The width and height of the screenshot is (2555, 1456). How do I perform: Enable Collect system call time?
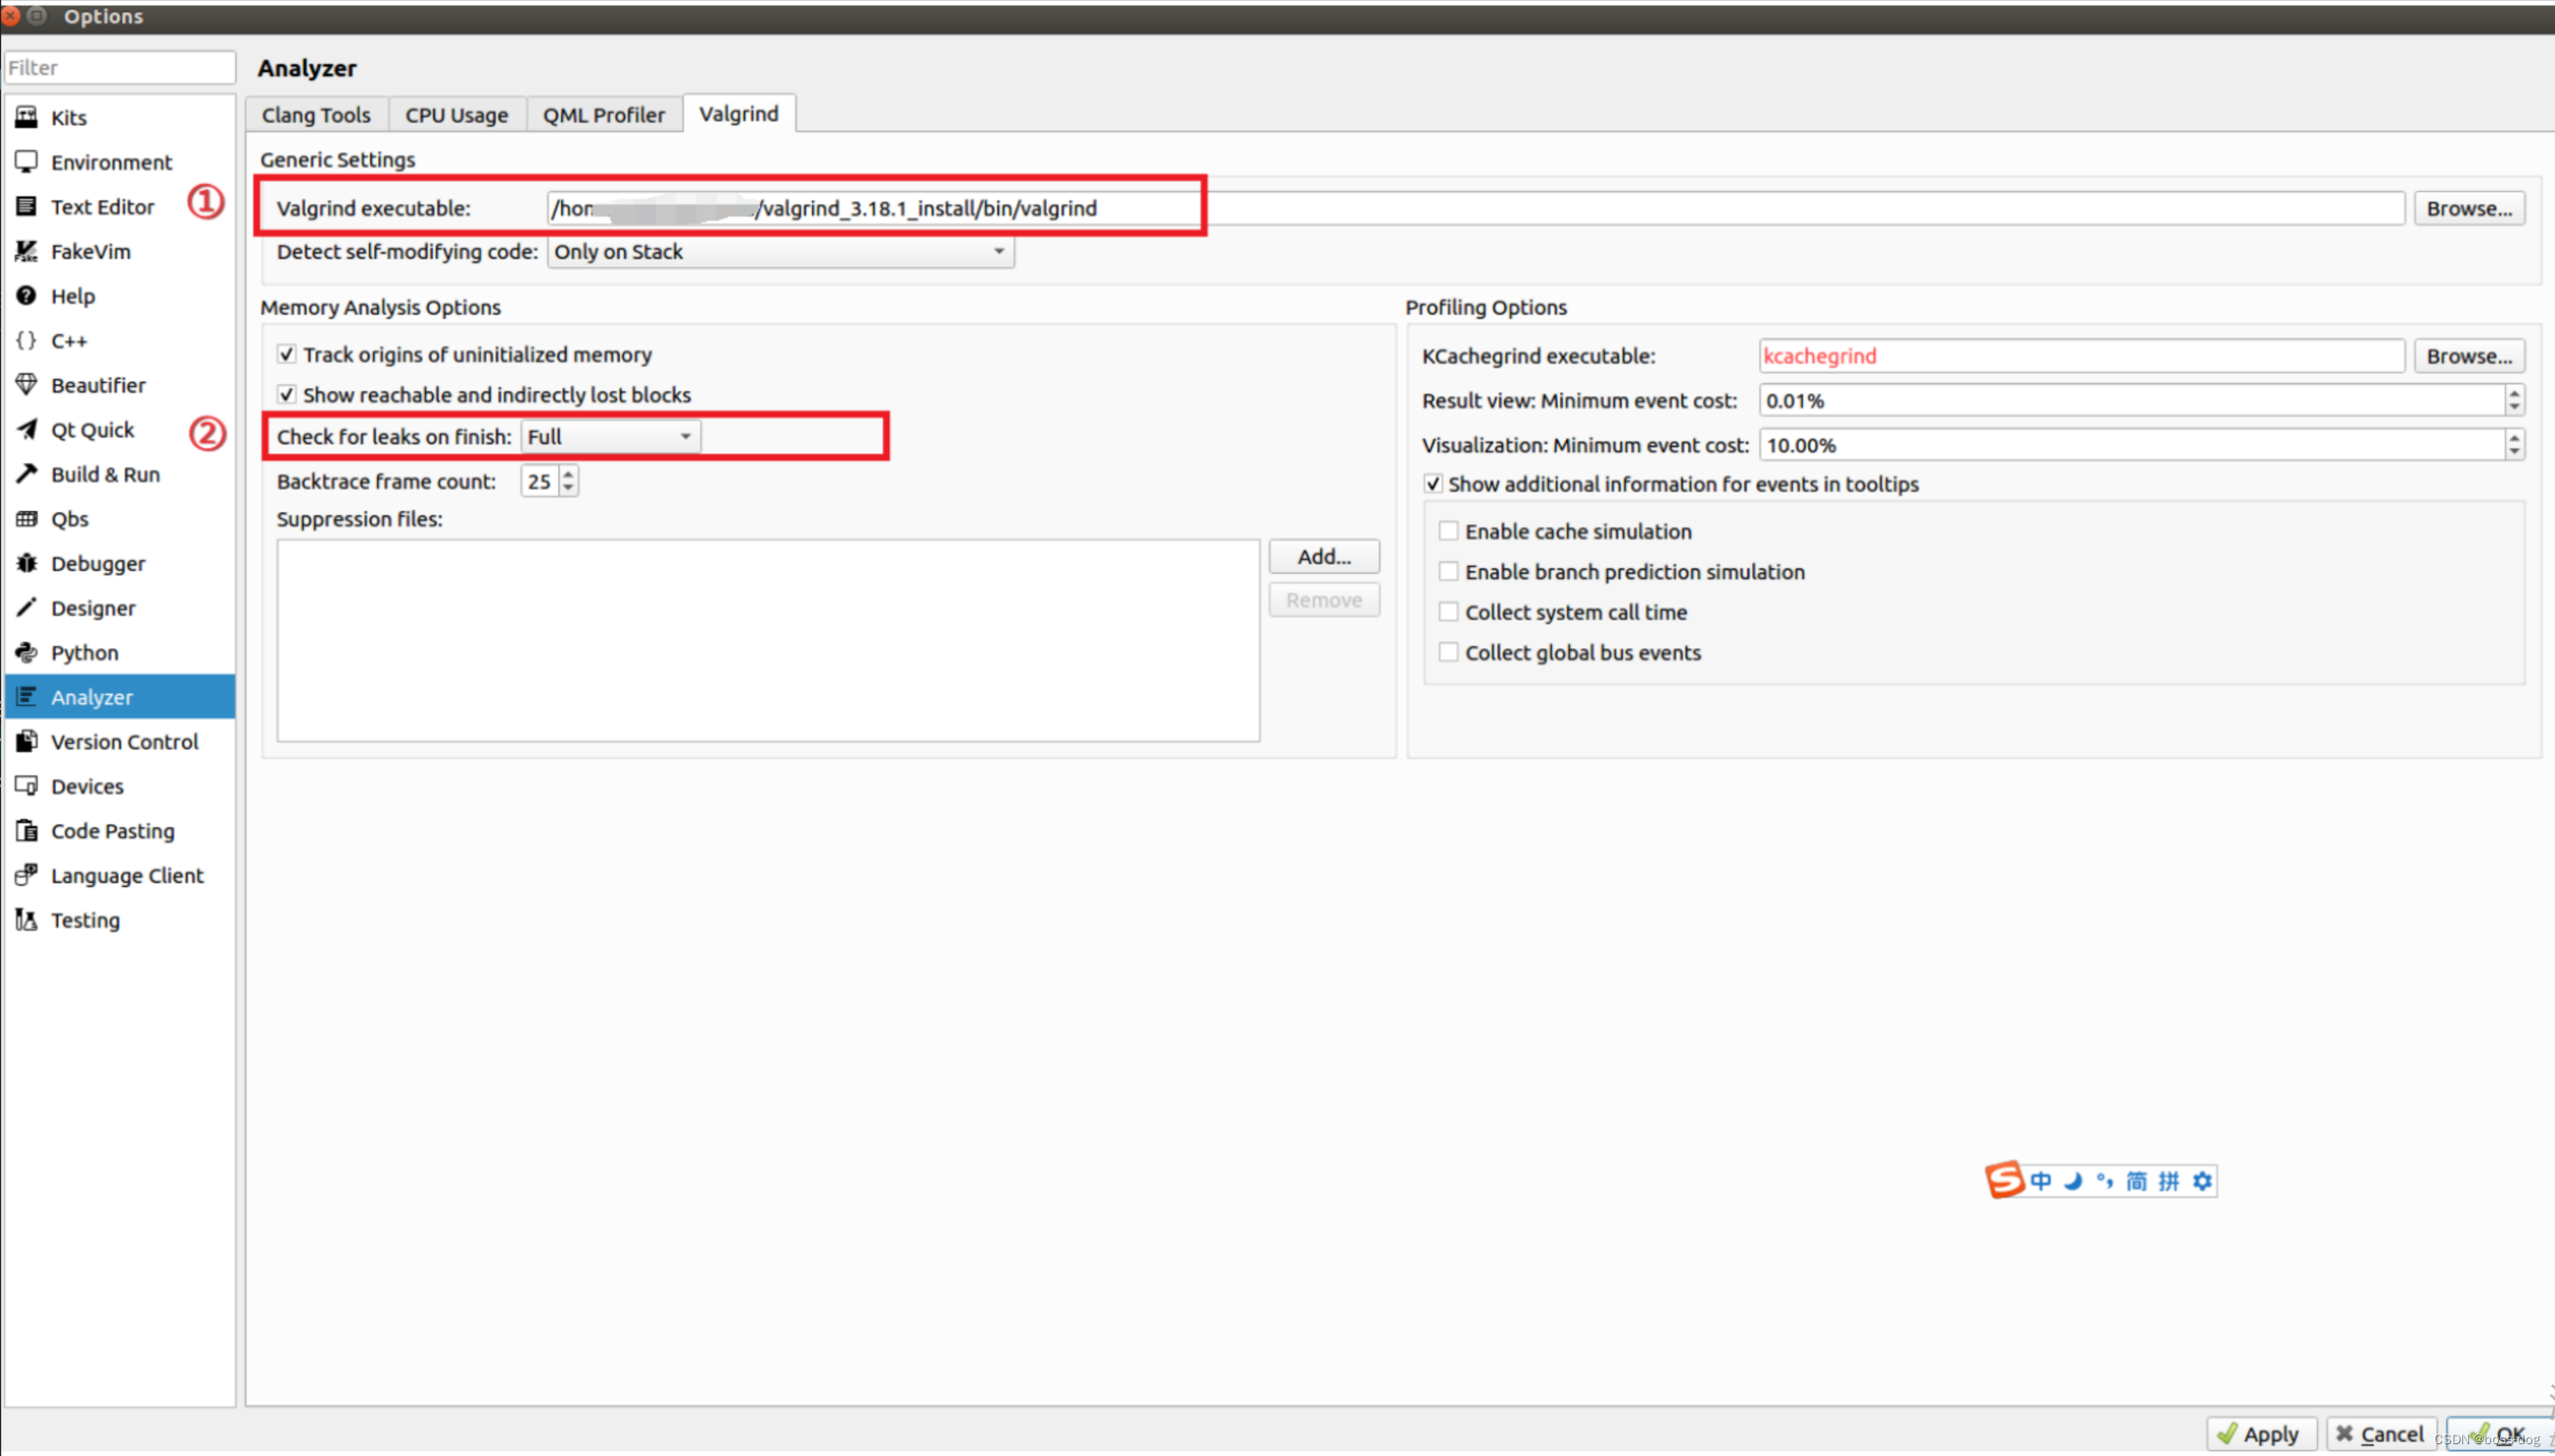click(1447, 611)
